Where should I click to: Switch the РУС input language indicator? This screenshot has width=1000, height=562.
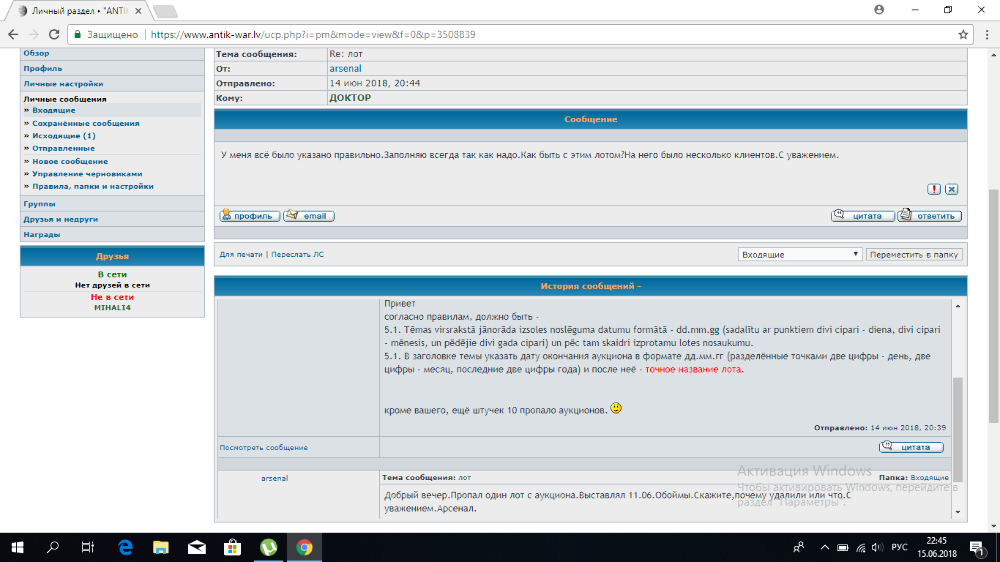point(899,547)
